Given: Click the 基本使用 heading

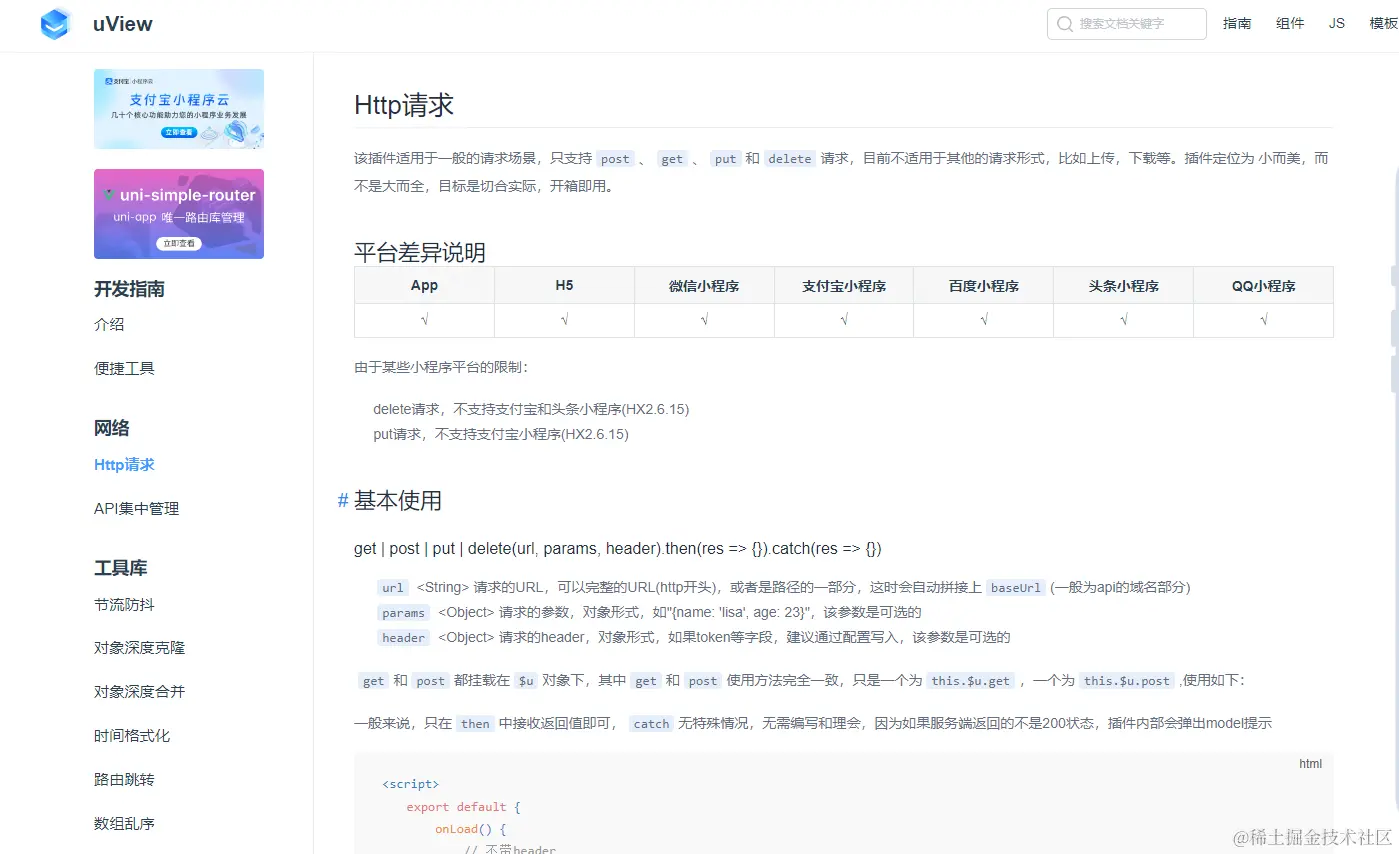Looking at the screenshot, I should pos(398,501).
